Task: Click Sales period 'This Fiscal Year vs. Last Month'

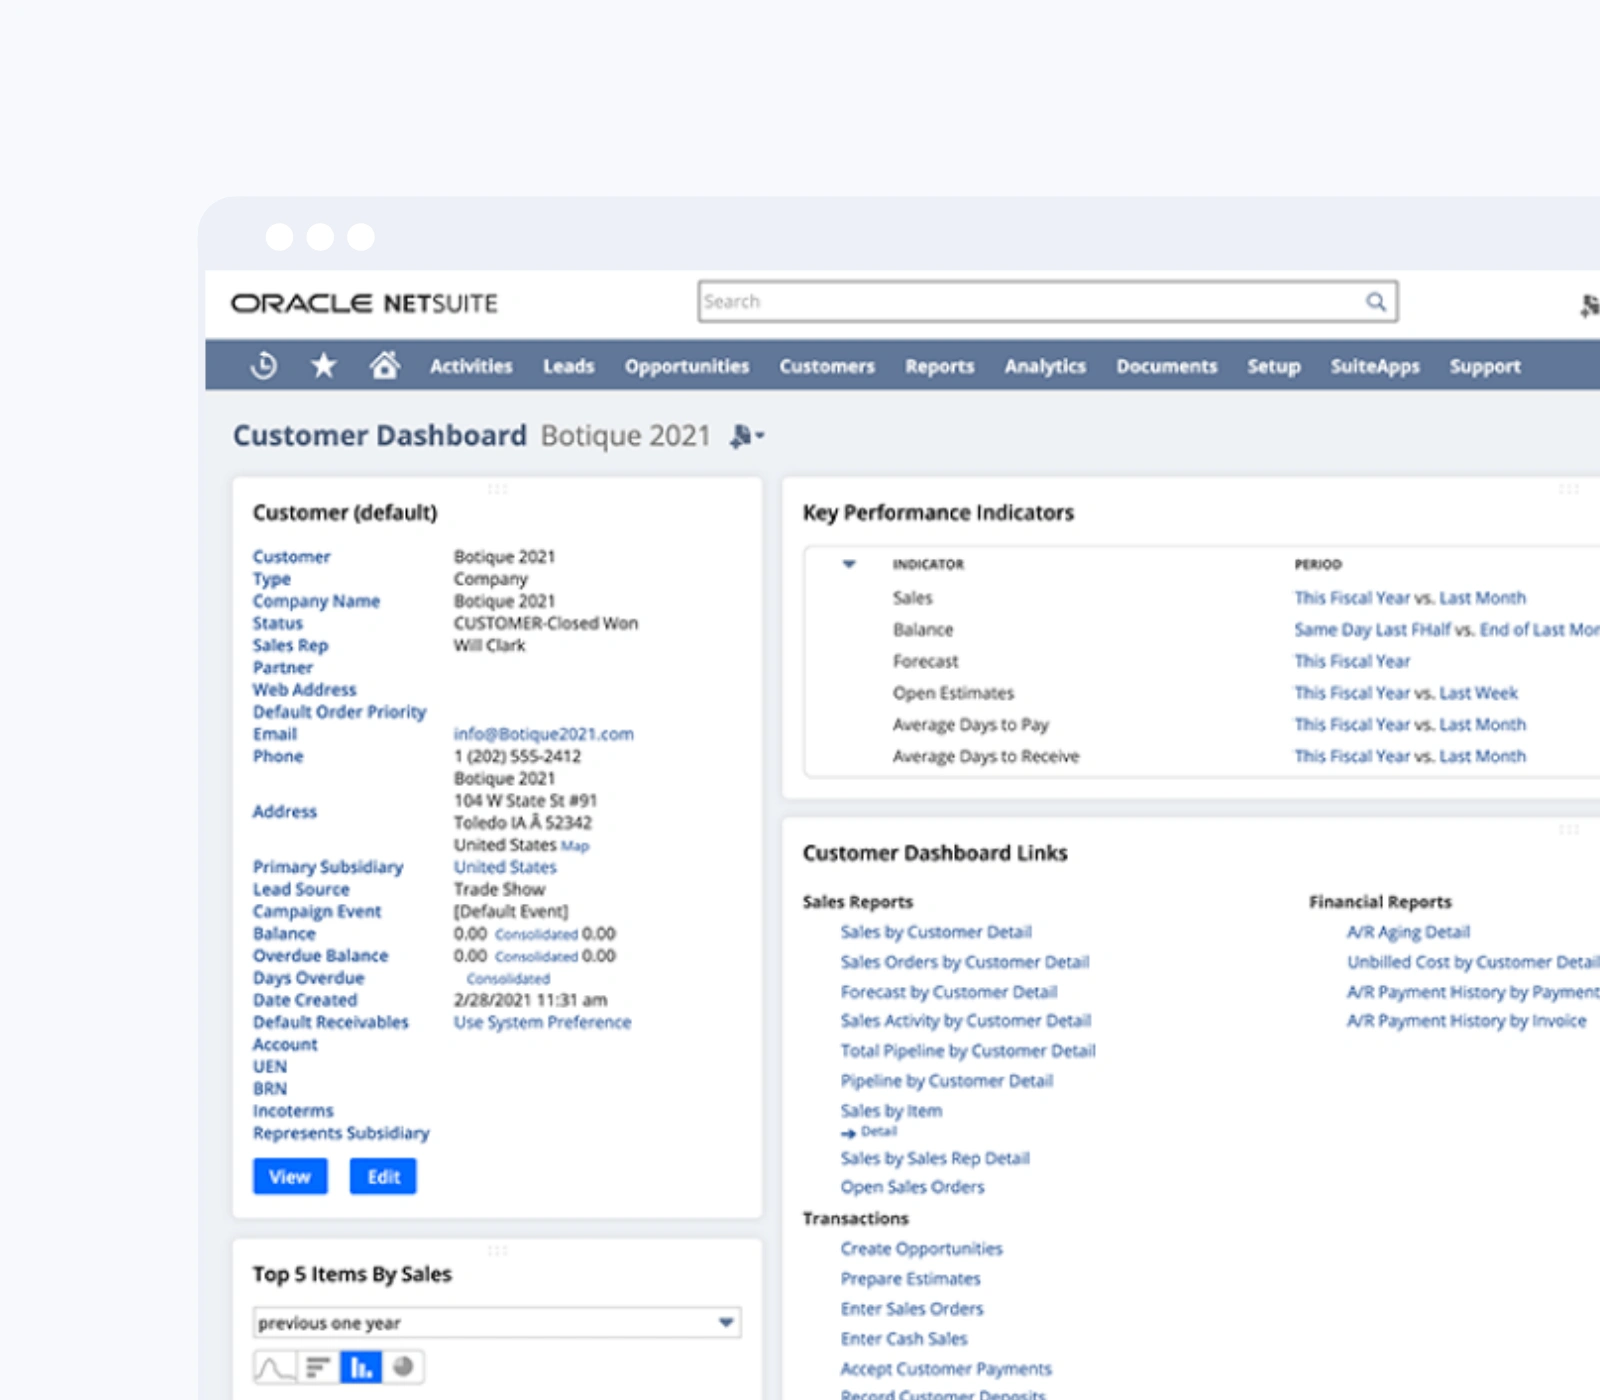Action: (x=1410, y=598)
